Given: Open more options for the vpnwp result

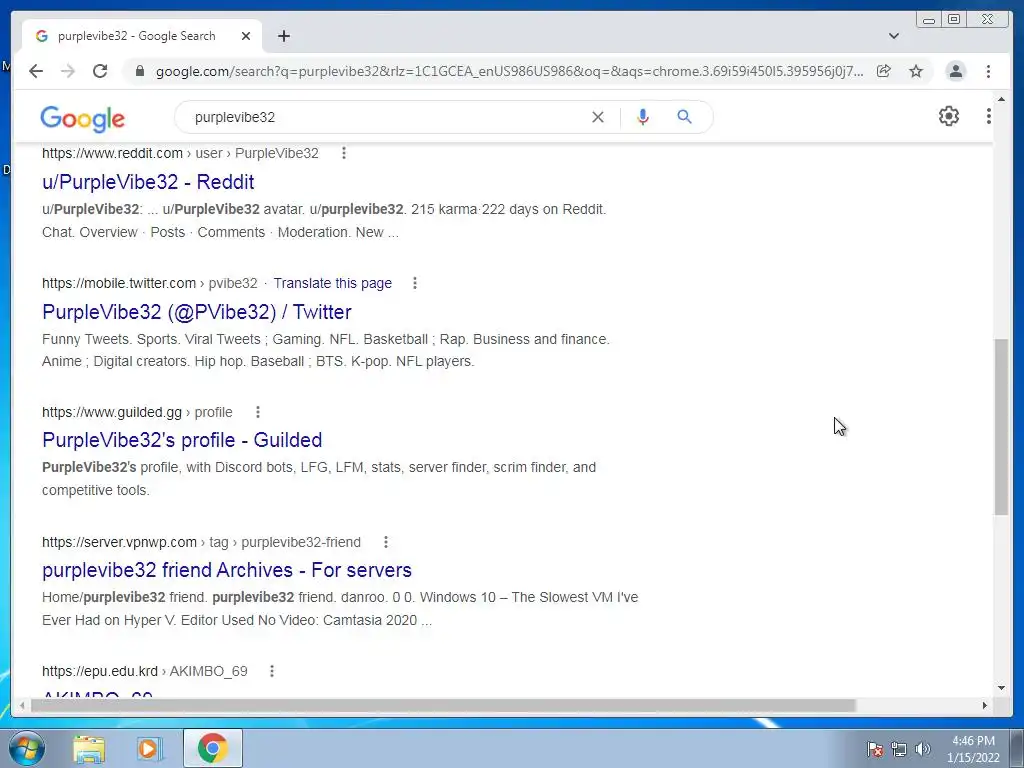Looking at the screenshot, I should point(386,542).
